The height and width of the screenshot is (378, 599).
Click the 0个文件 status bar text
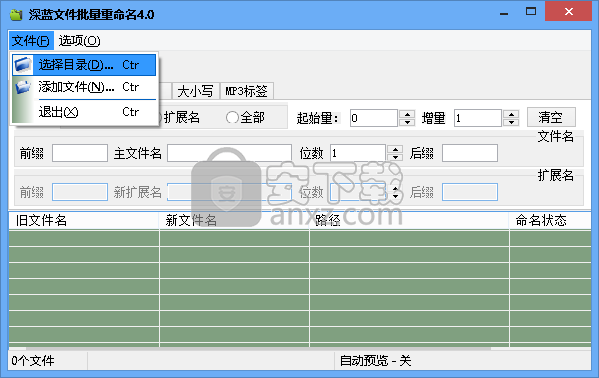33,360
